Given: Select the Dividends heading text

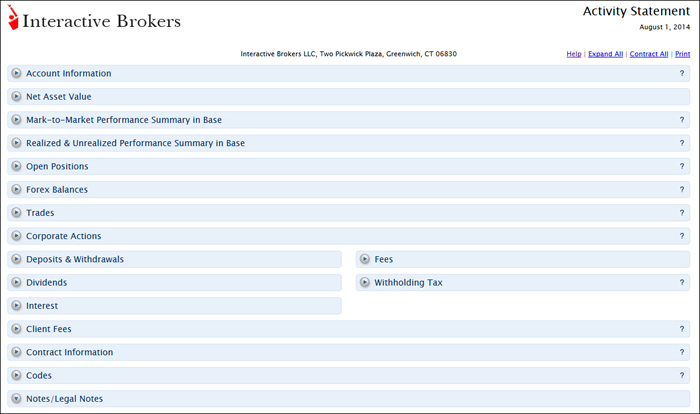Looking at the screenshot, I should click(46, 282).
